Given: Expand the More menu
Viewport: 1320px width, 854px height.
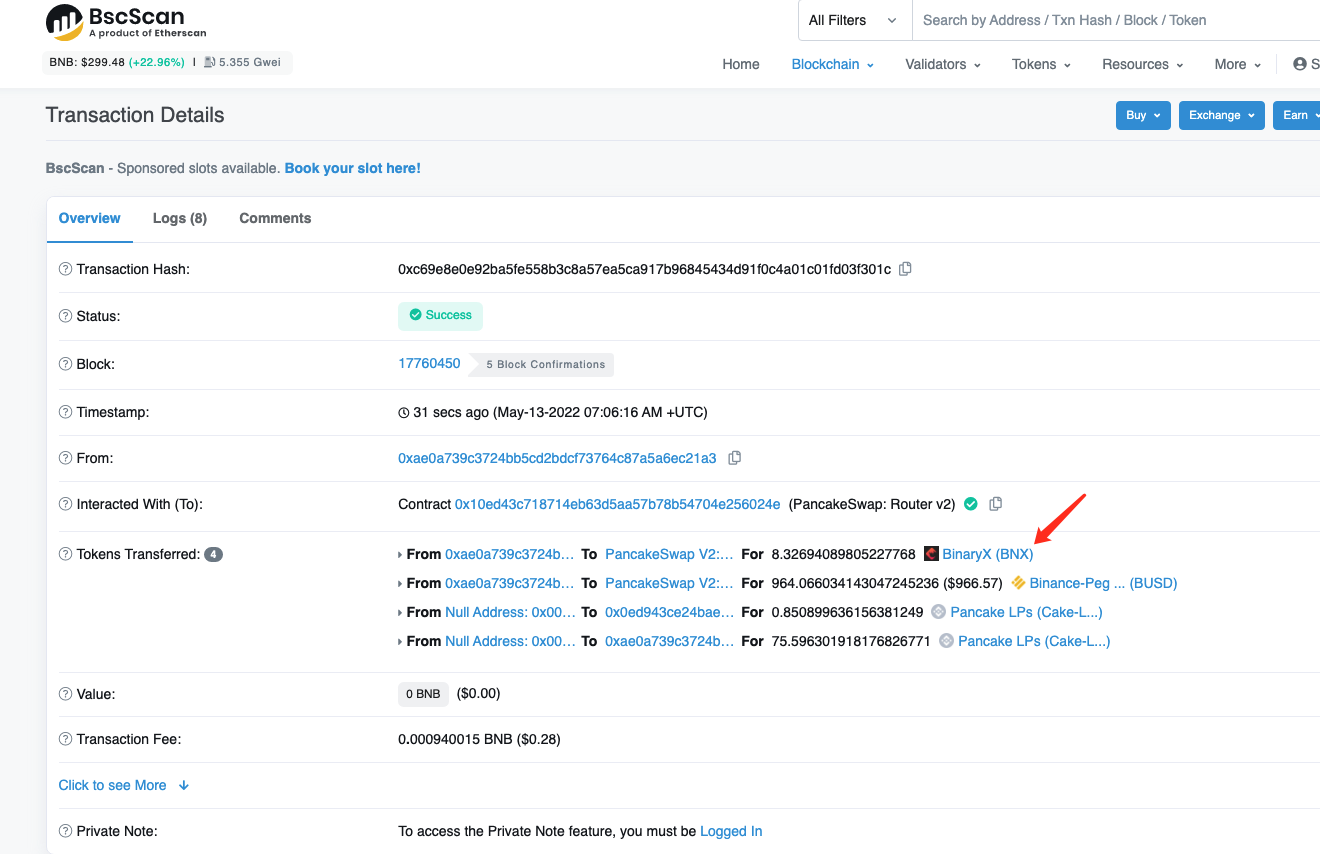Looking at the screenshot, I should tap(1238, 64).
